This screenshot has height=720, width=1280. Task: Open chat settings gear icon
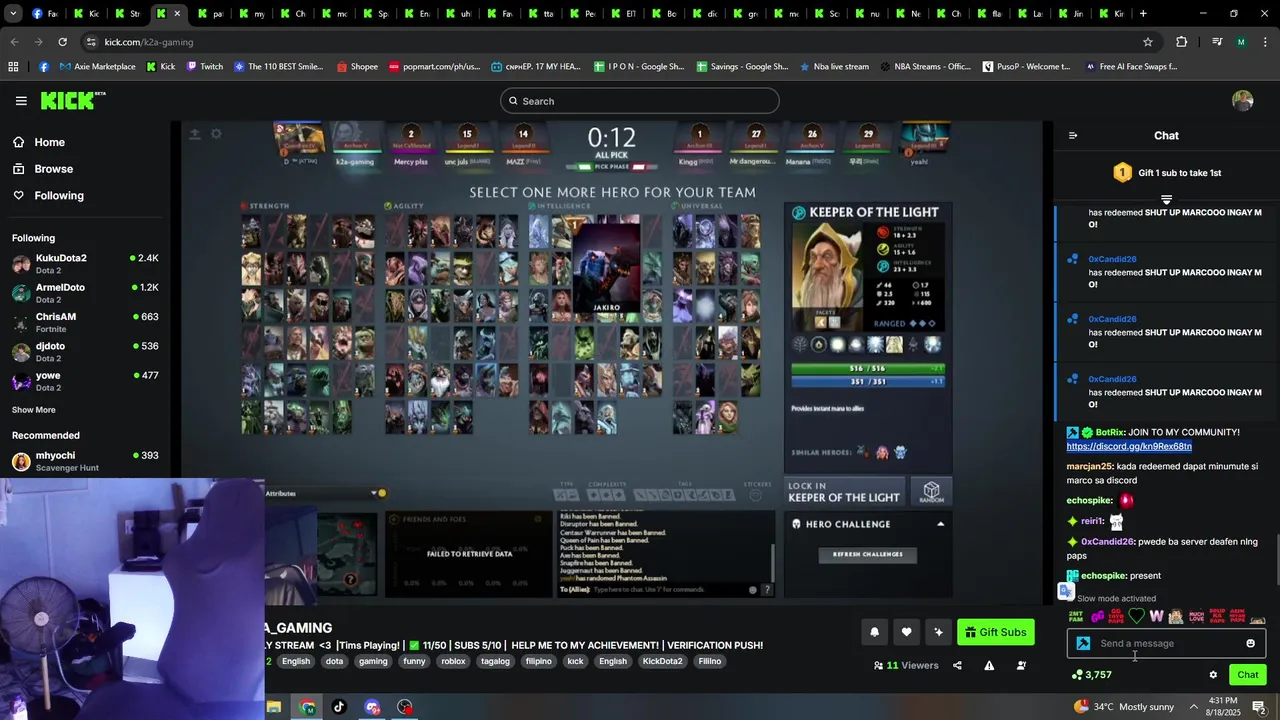(1213, 675)
